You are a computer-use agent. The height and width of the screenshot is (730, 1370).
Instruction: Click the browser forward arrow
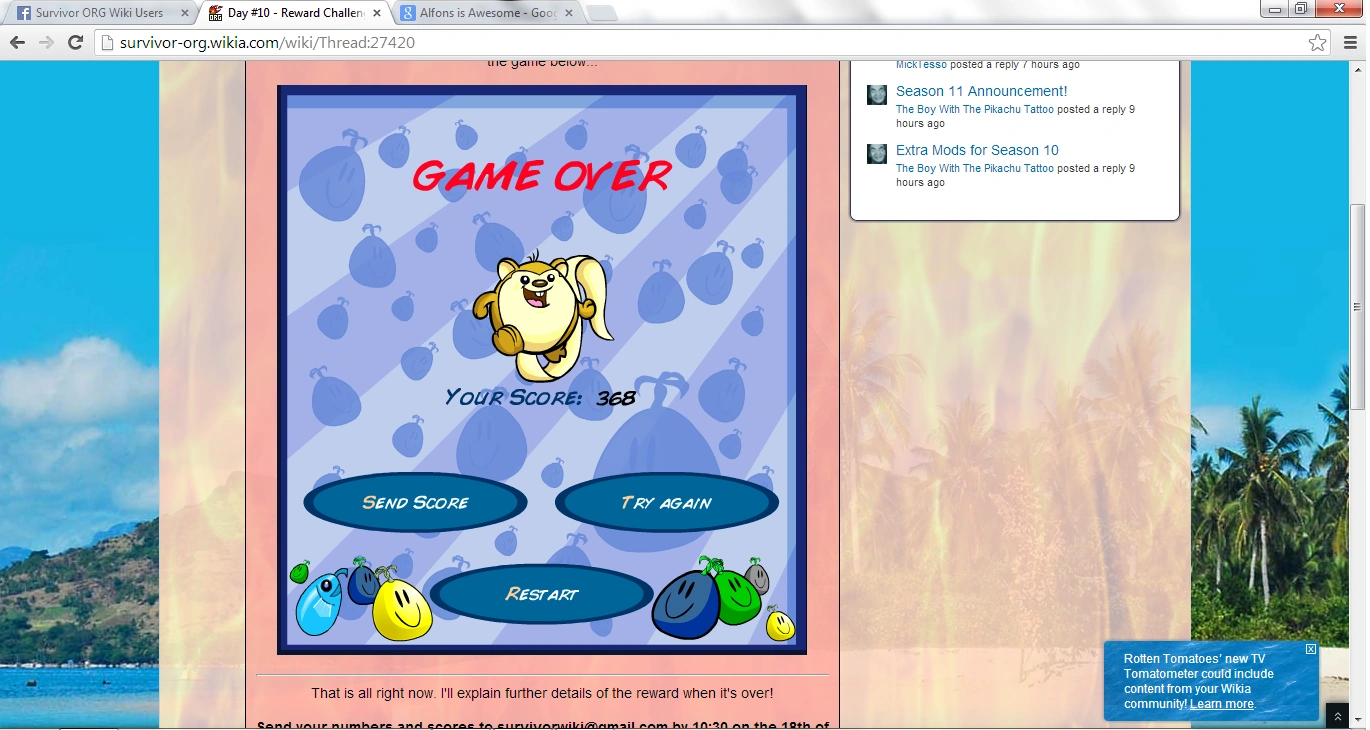click(46, 43)
